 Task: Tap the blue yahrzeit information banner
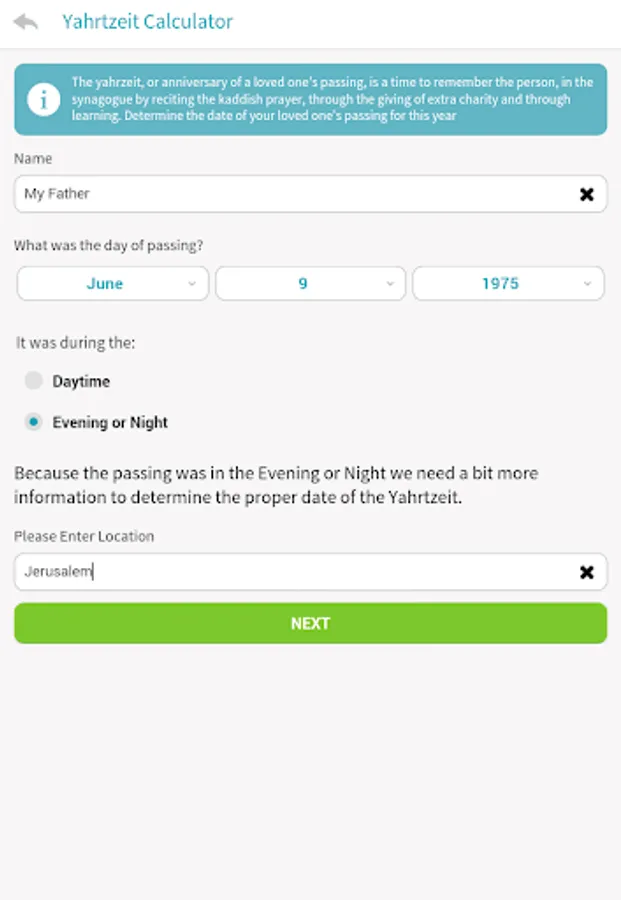tap(310, 99)
